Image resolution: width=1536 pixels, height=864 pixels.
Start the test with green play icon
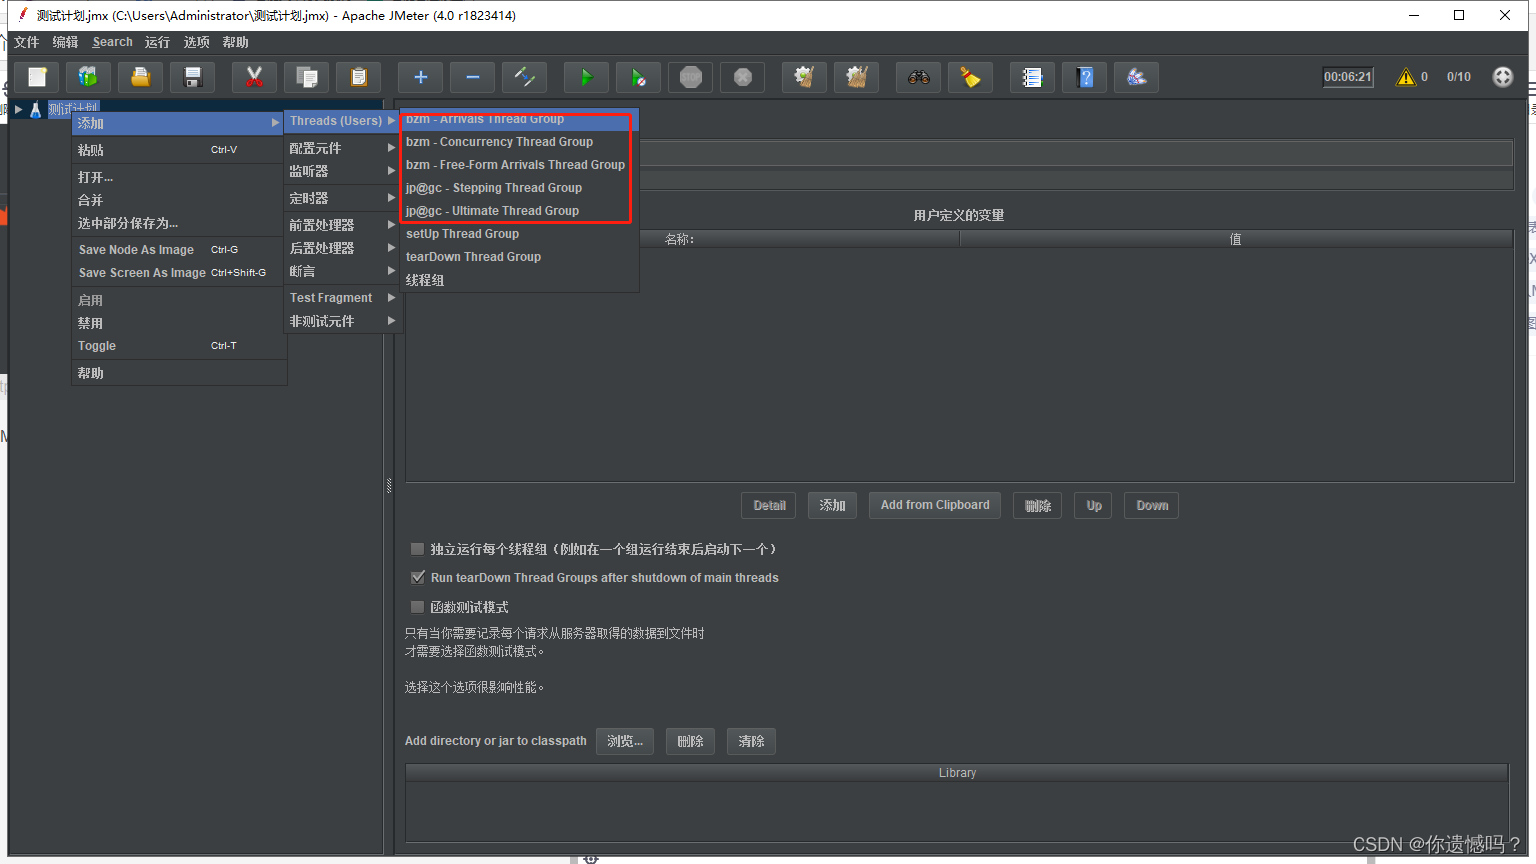coord(587,77)
